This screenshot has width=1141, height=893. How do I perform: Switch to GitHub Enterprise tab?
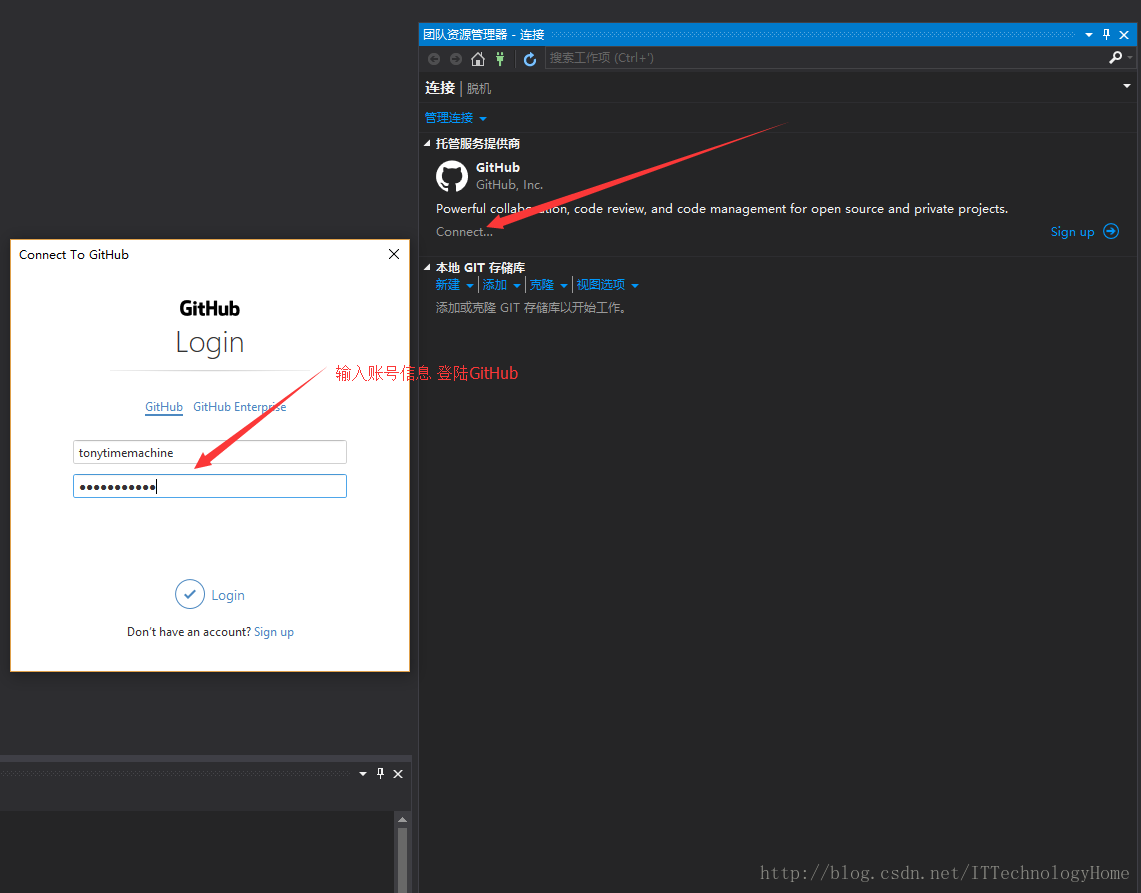239,407
